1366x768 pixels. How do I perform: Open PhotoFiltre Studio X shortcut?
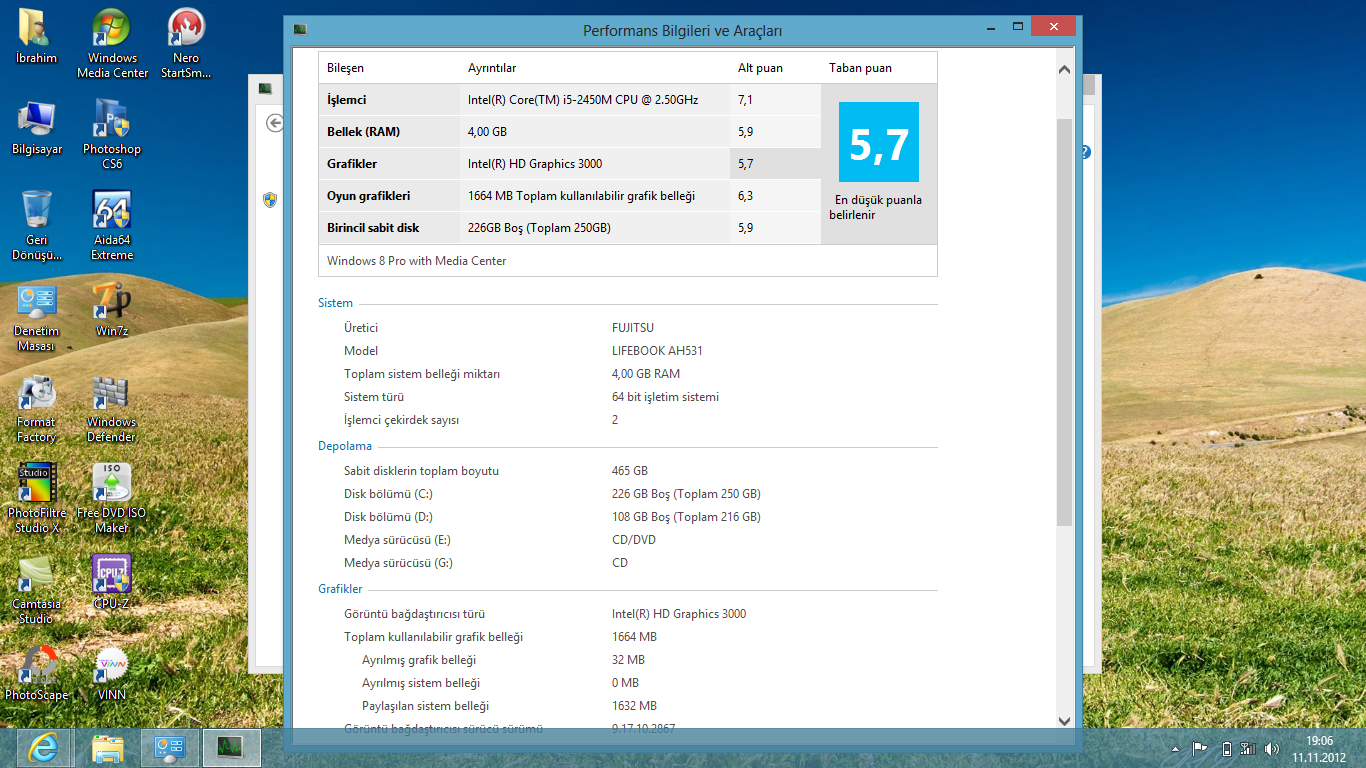click(37, 499)
